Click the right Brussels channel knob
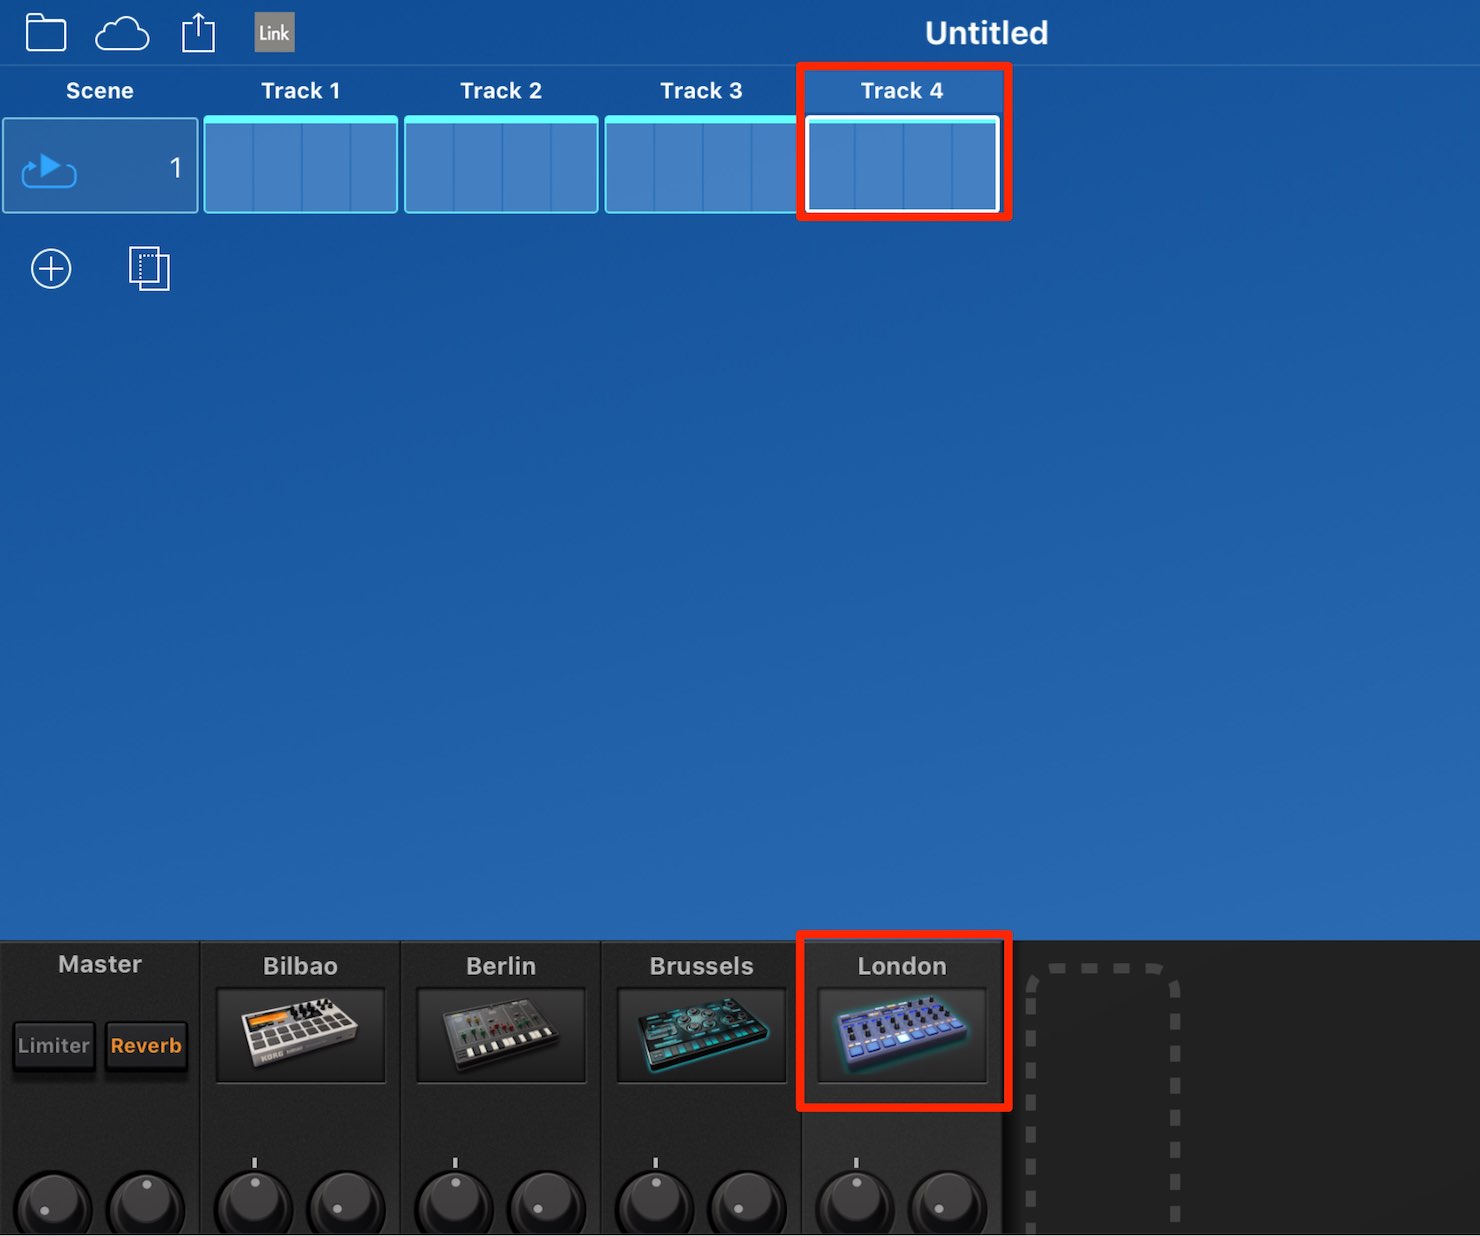Screen dimensions: 1480x1236 [x=747, y=1204]
